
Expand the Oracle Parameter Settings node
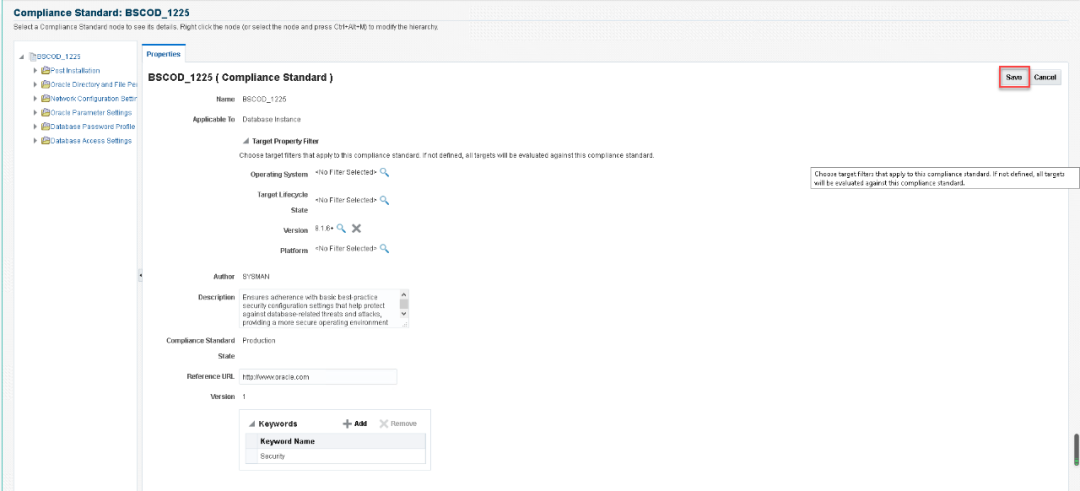(35, 113)
